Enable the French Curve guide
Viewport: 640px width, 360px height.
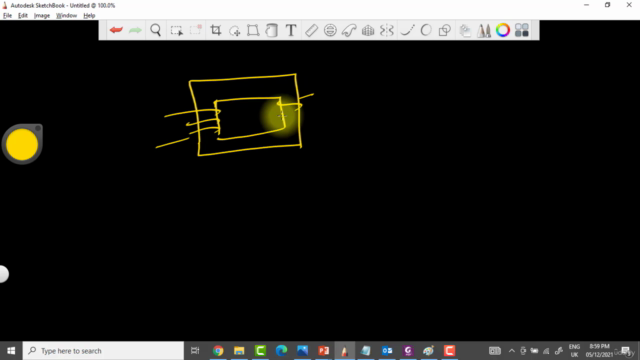349,30
